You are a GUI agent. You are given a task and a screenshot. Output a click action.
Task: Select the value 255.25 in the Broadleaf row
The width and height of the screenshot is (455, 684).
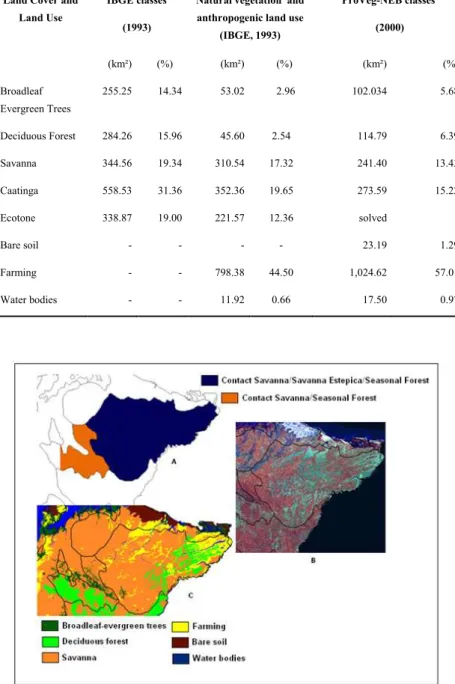(117, 91)
